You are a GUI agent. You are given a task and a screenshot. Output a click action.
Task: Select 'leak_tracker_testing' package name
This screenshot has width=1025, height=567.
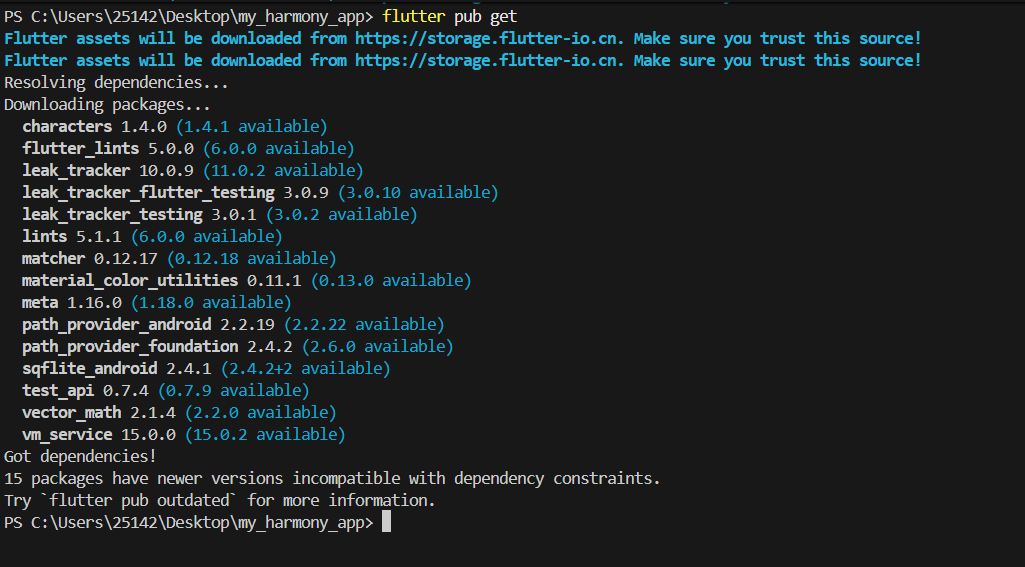pyautogui.click(x=112, y=215)
